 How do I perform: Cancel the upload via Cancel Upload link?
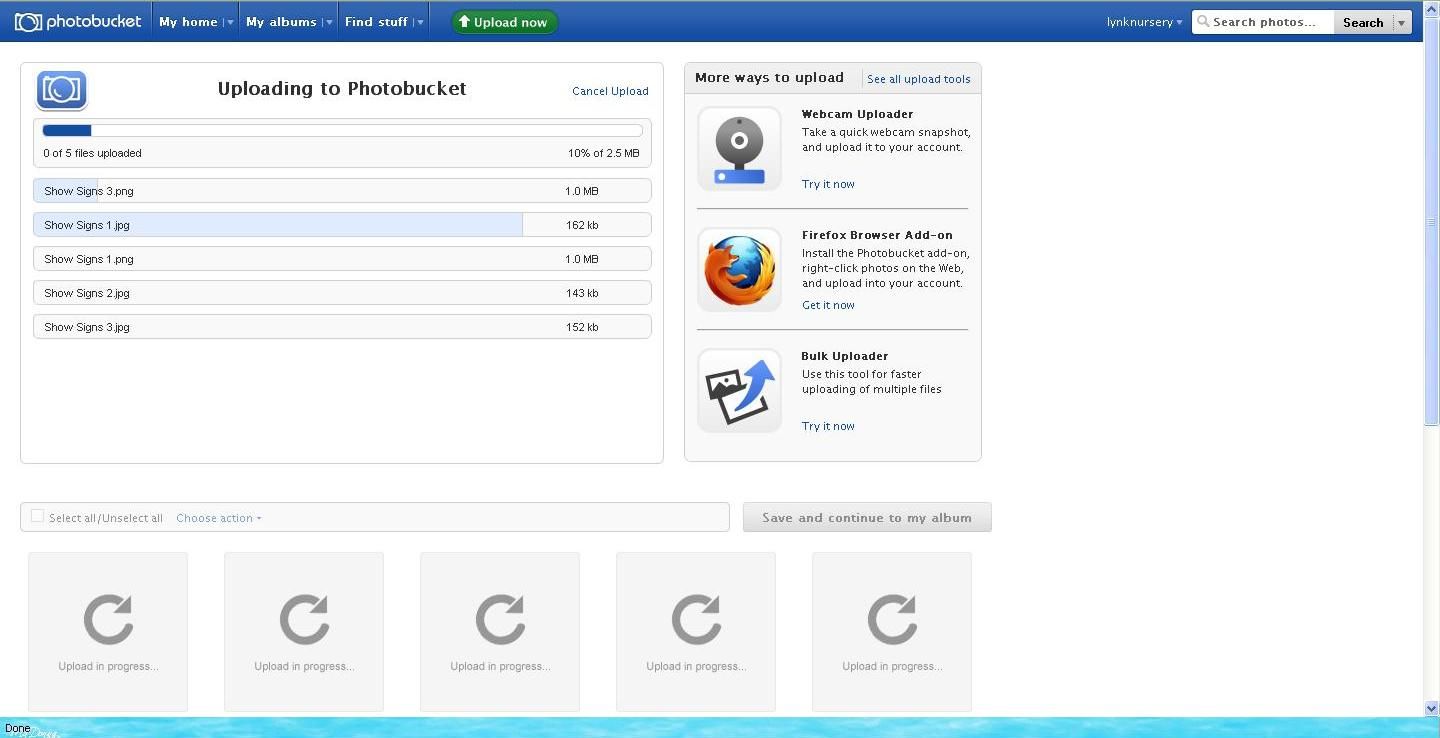click(x=610, y=91)
